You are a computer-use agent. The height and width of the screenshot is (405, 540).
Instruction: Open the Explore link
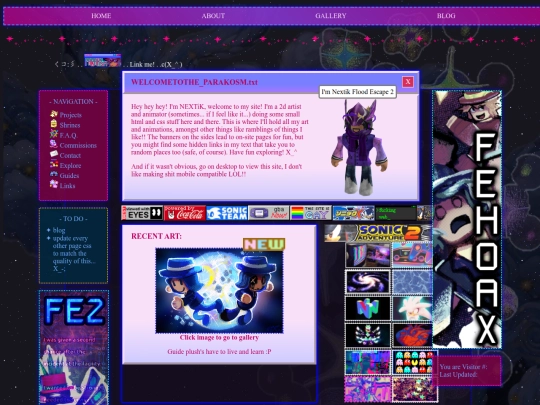click(x=70, y=166)
